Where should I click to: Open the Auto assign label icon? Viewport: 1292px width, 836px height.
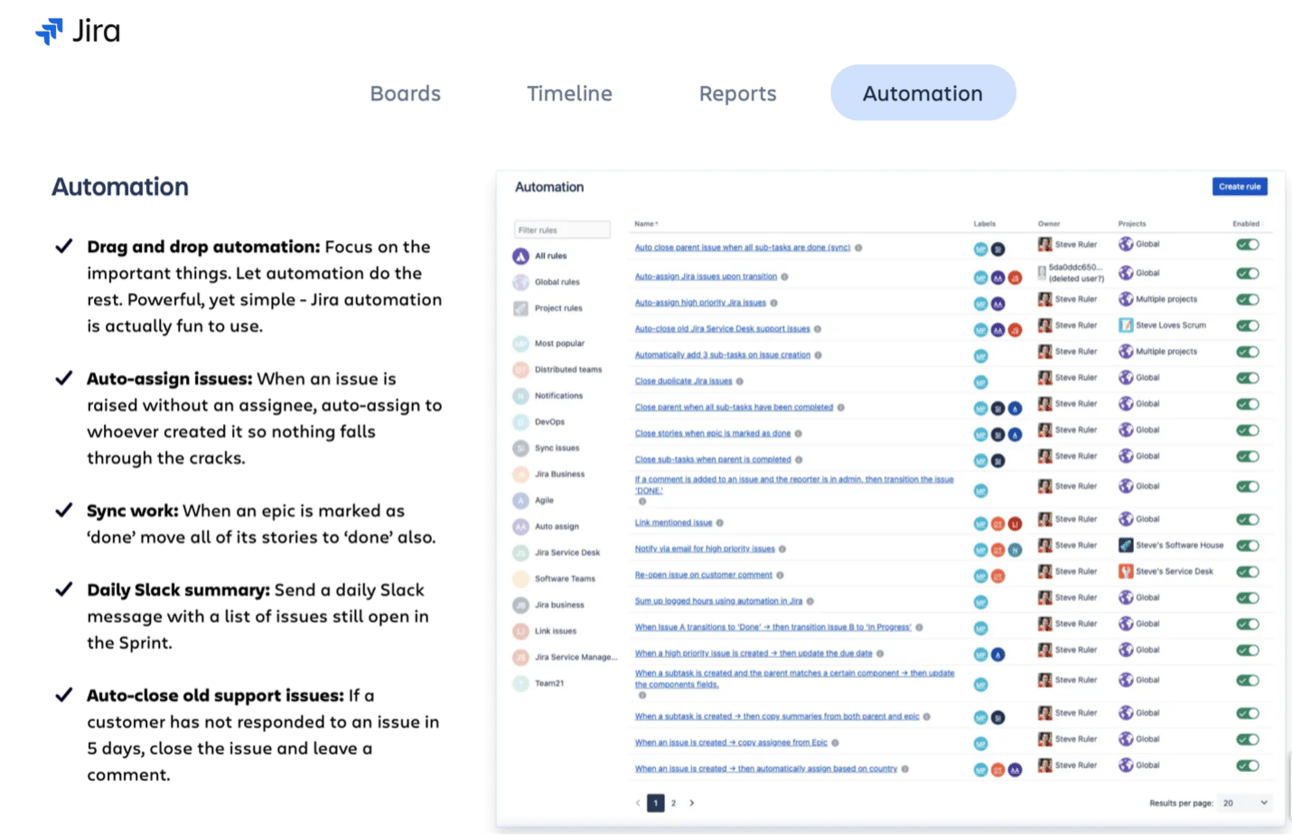(521, 526)
